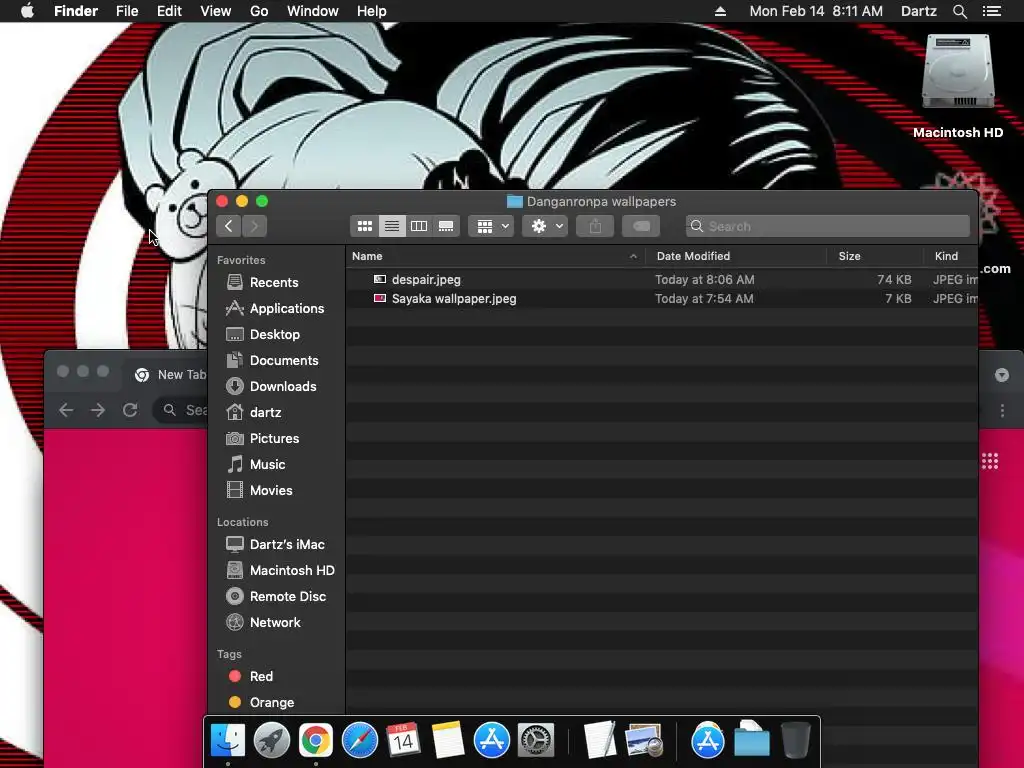Go back in Finder history

[229, 226]
